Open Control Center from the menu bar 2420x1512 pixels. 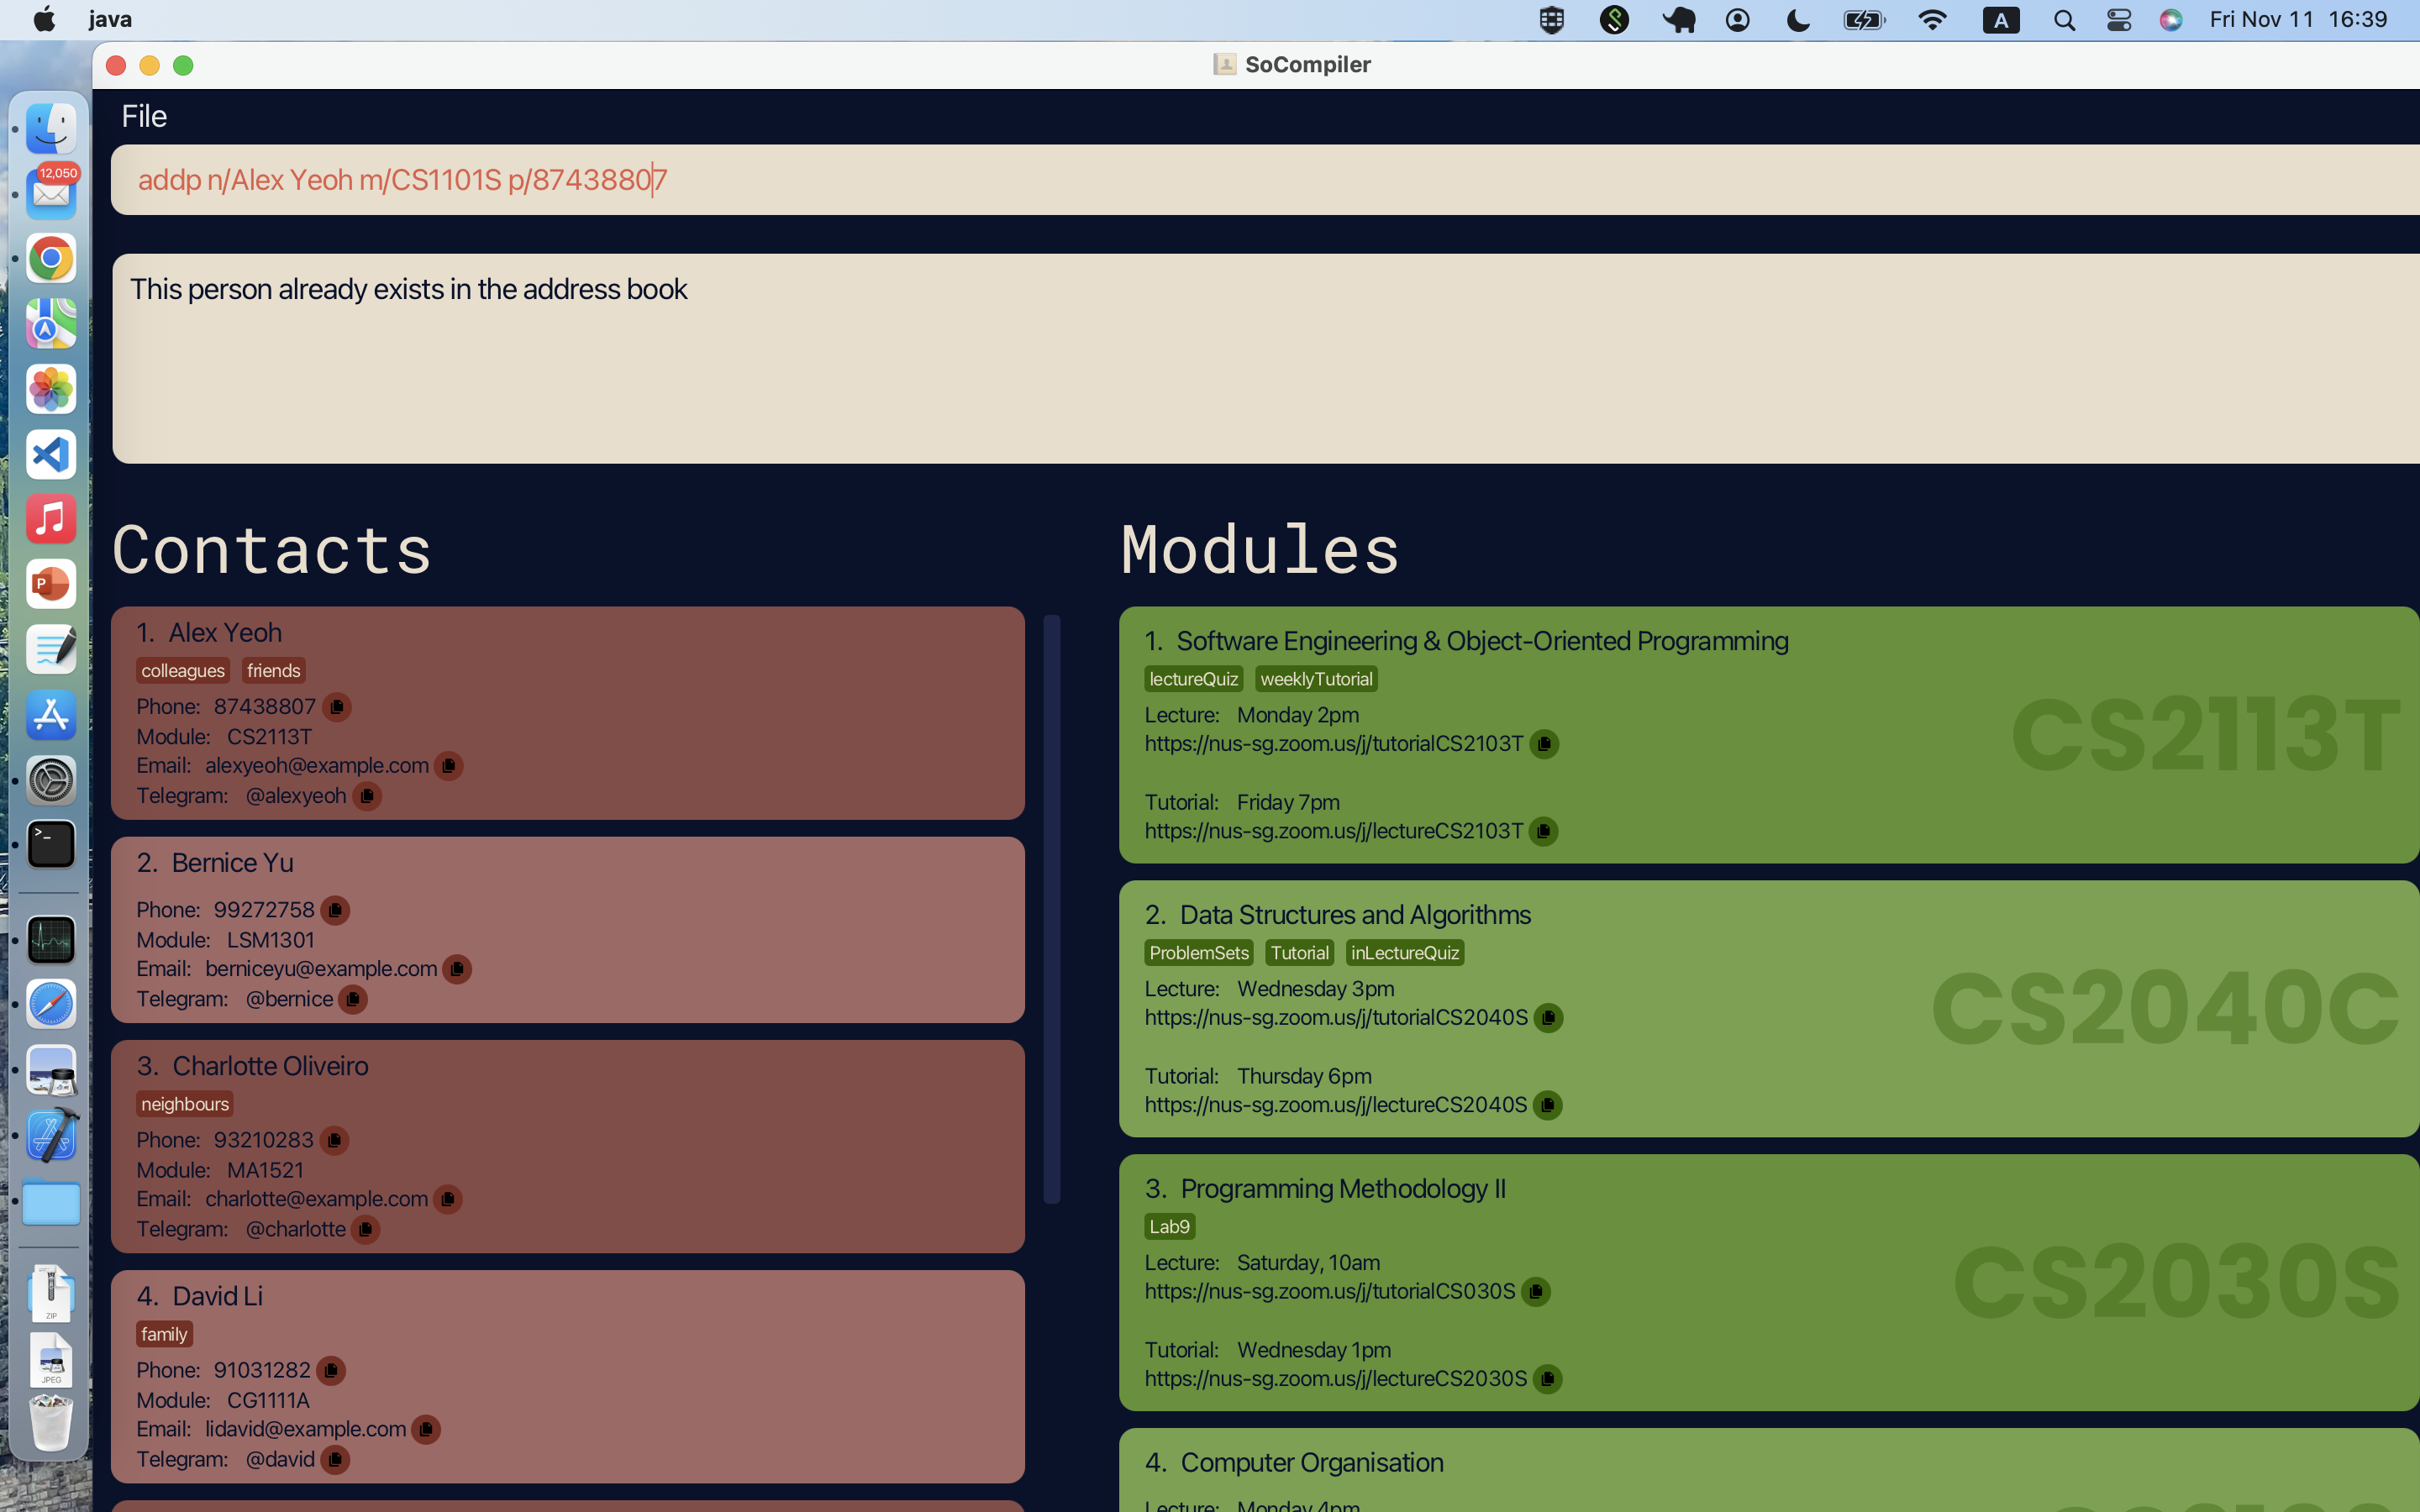coord(2118,19)
